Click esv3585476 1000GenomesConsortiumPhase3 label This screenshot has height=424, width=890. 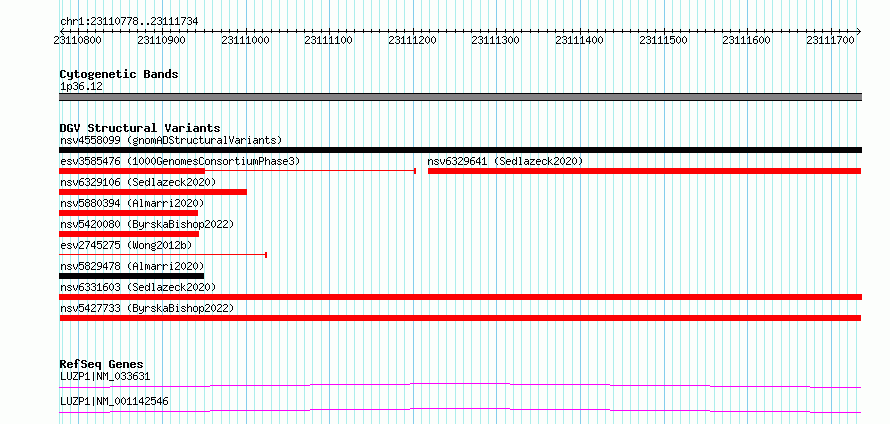click(x=179, y=161)
